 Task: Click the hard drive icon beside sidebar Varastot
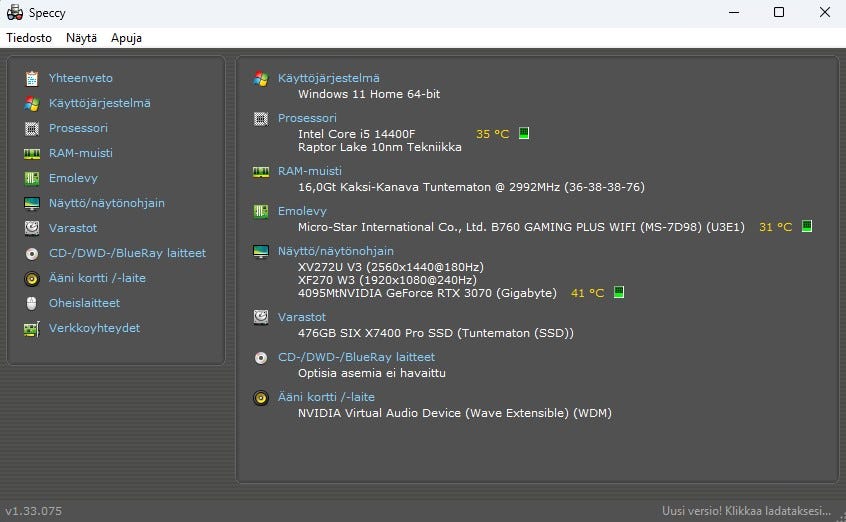pyautogui.click(x=32, y=228)
